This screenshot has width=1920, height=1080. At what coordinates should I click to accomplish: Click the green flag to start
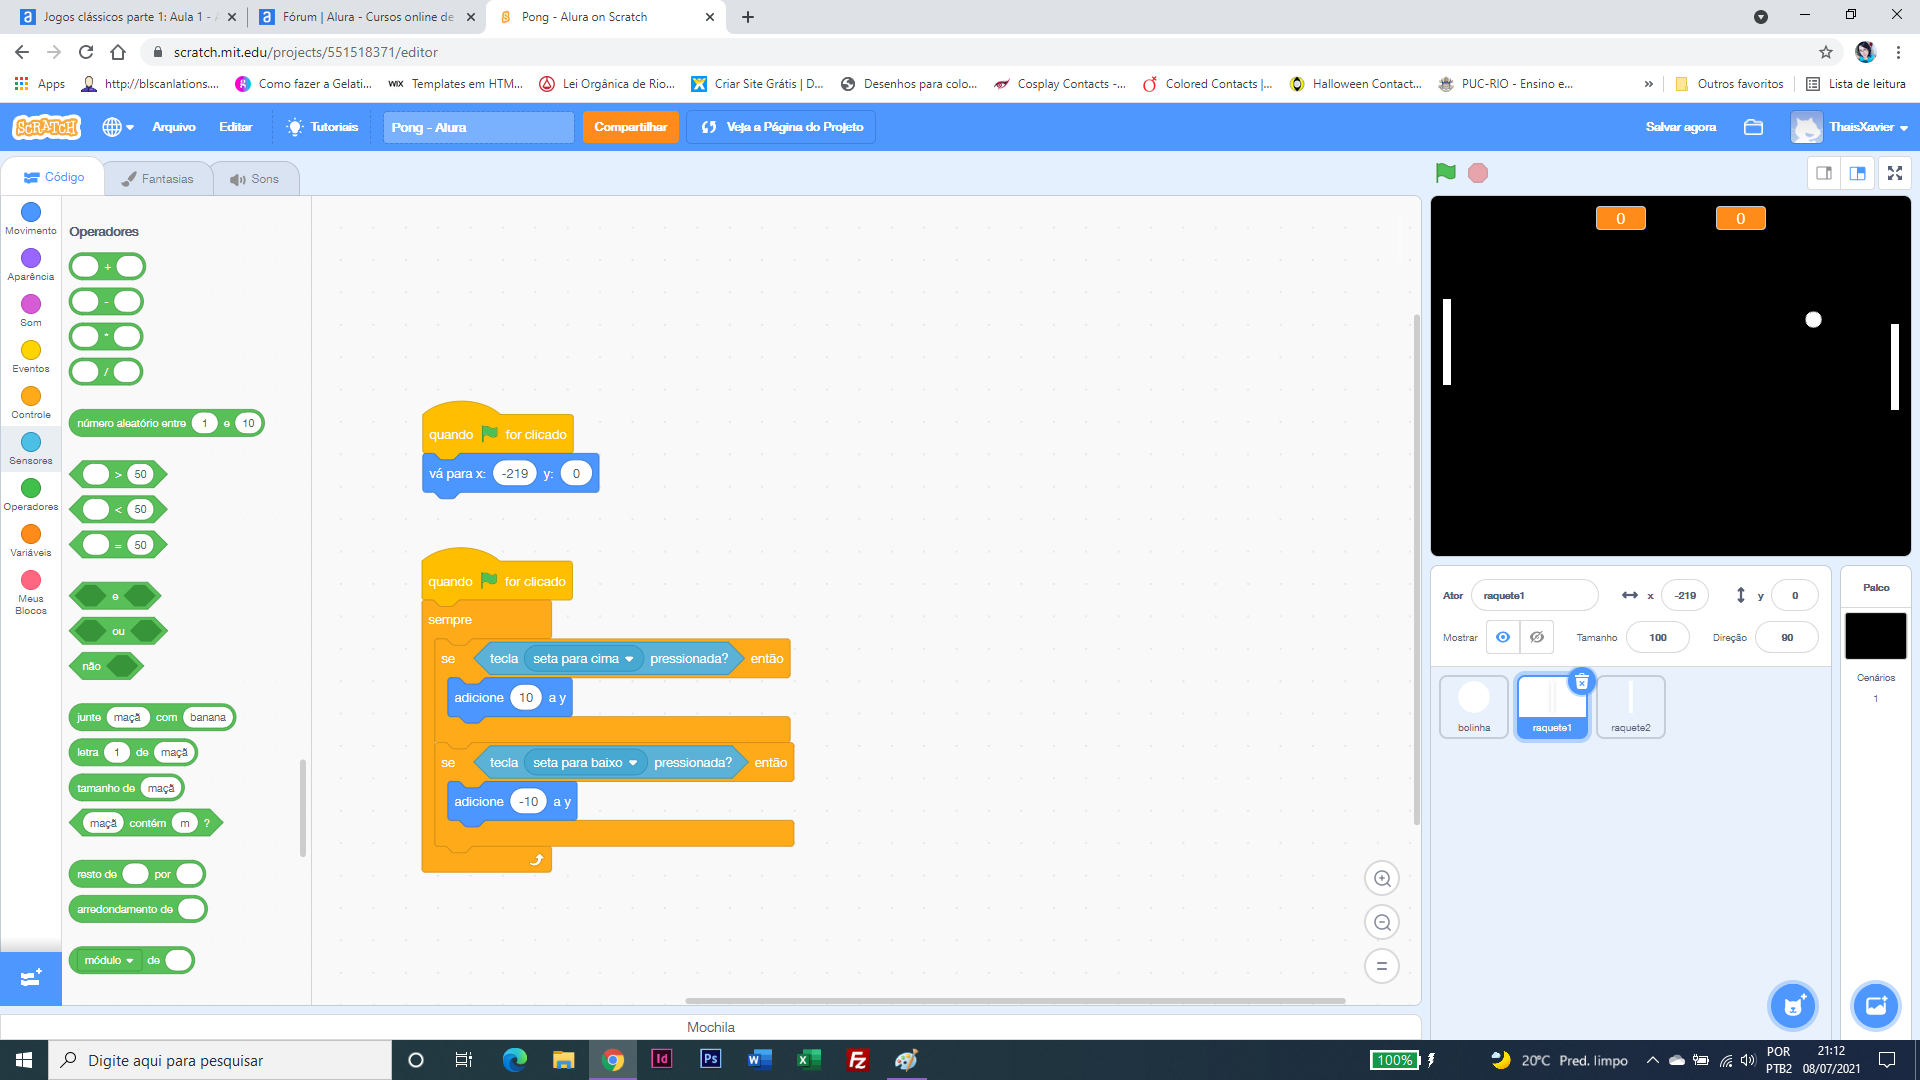[x=1445, y=173]
